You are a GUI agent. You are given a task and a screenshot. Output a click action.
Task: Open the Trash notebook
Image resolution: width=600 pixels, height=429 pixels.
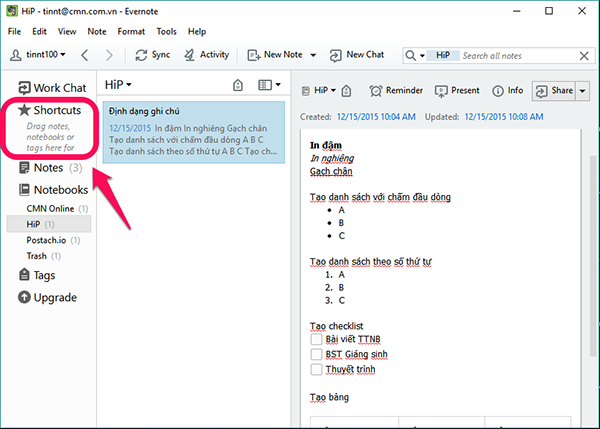click(x=43, y=256)
